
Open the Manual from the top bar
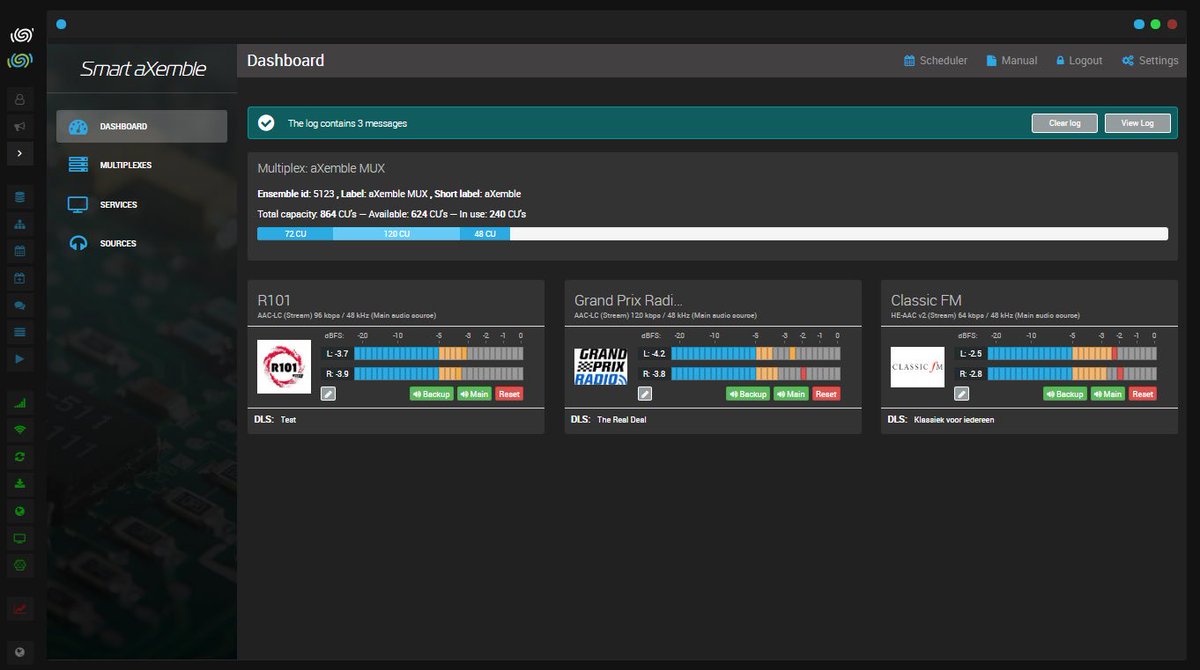tap(1011, 60)
